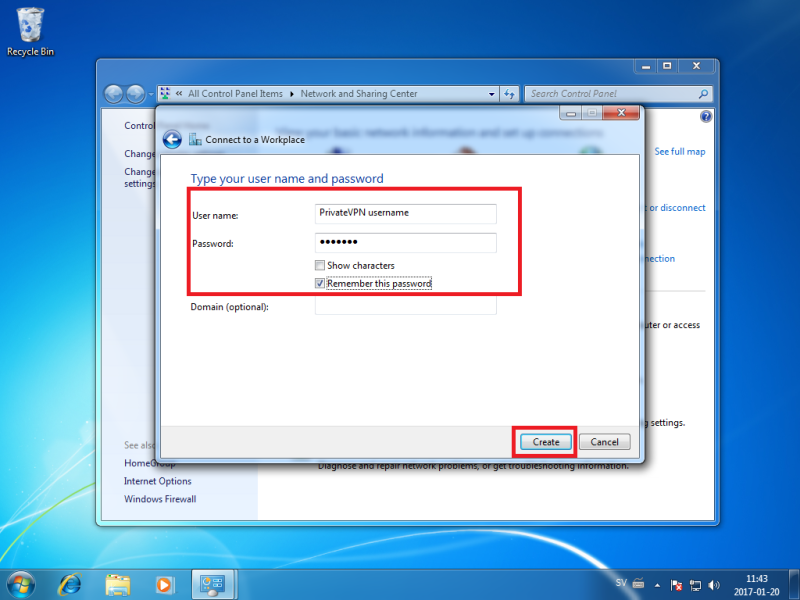
Task: Click the 'Type your user name and password' heading
Action: click(x=287, y=179)
